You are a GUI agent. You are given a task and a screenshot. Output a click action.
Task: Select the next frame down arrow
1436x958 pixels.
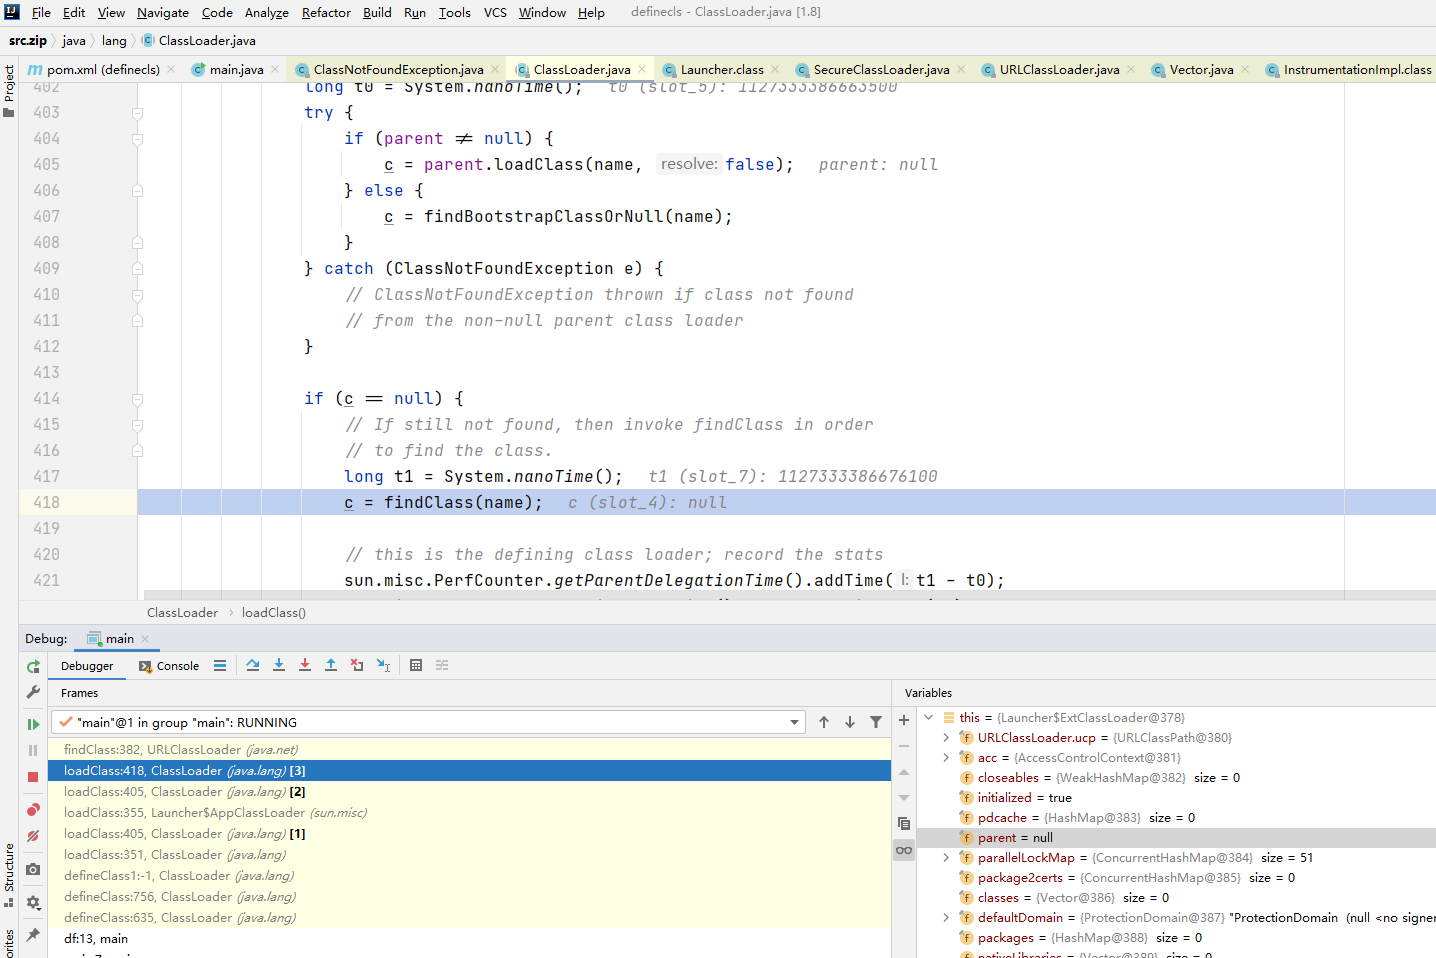(x=850, y=722)
